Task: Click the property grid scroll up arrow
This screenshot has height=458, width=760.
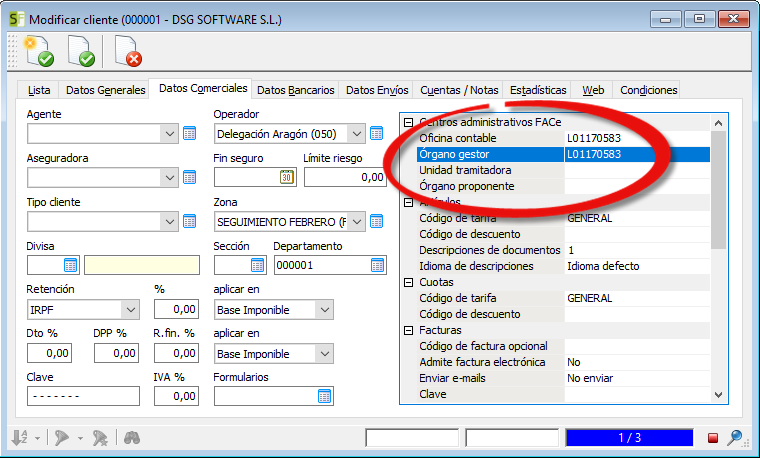Action: coord(718,123)
